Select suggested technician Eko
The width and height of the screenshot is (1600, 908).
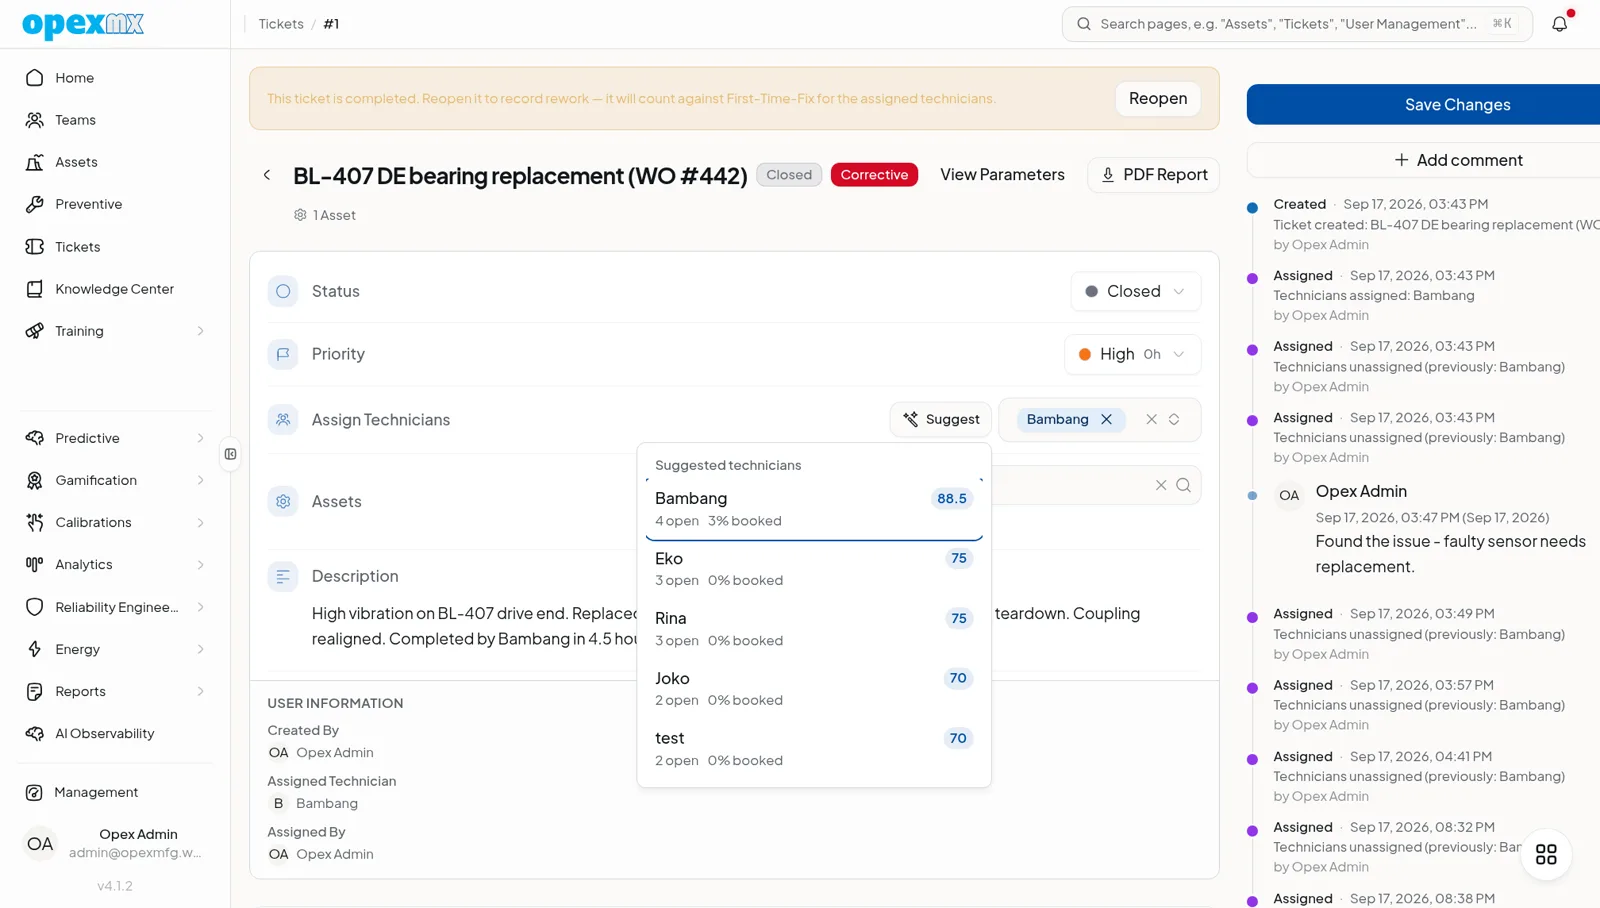(814, 569)
